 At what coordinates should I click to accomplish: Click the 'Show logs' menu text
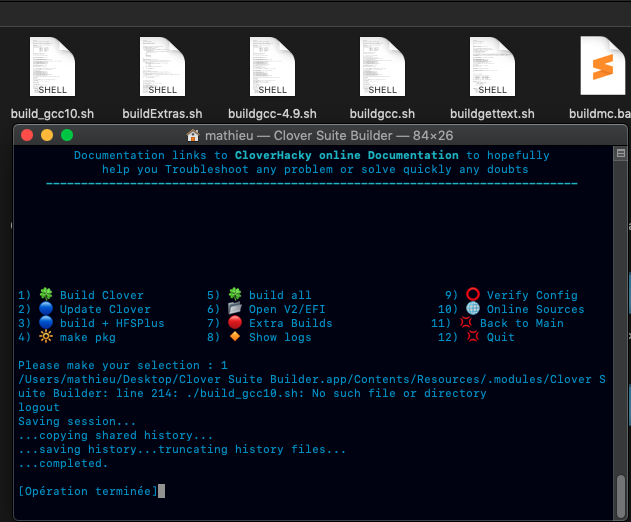pos(280,337)
